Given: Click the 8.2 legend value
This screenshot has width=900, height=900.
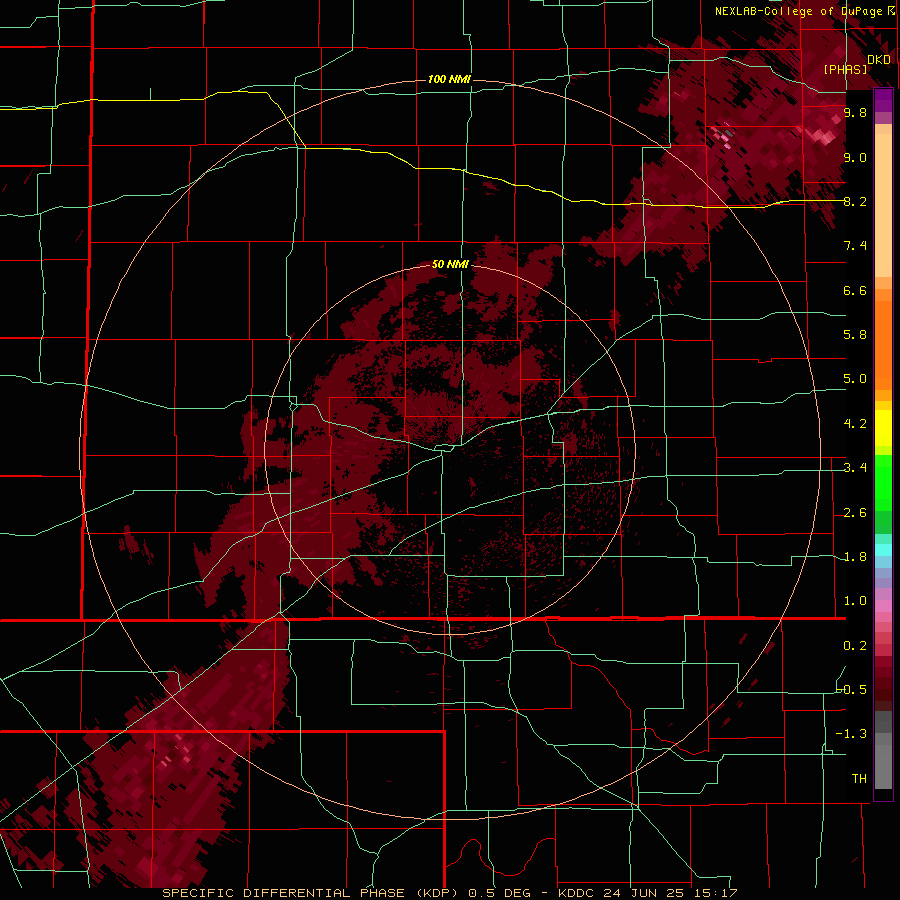Looking at the screenshot, I should point(855,201).
